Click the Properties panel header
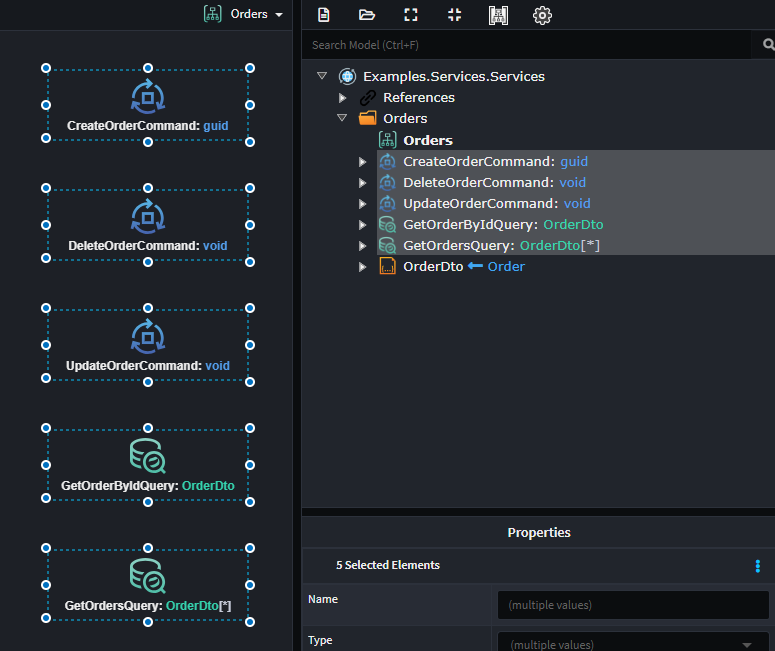Screen dimensions: 775x651 (x=539, y=532)
